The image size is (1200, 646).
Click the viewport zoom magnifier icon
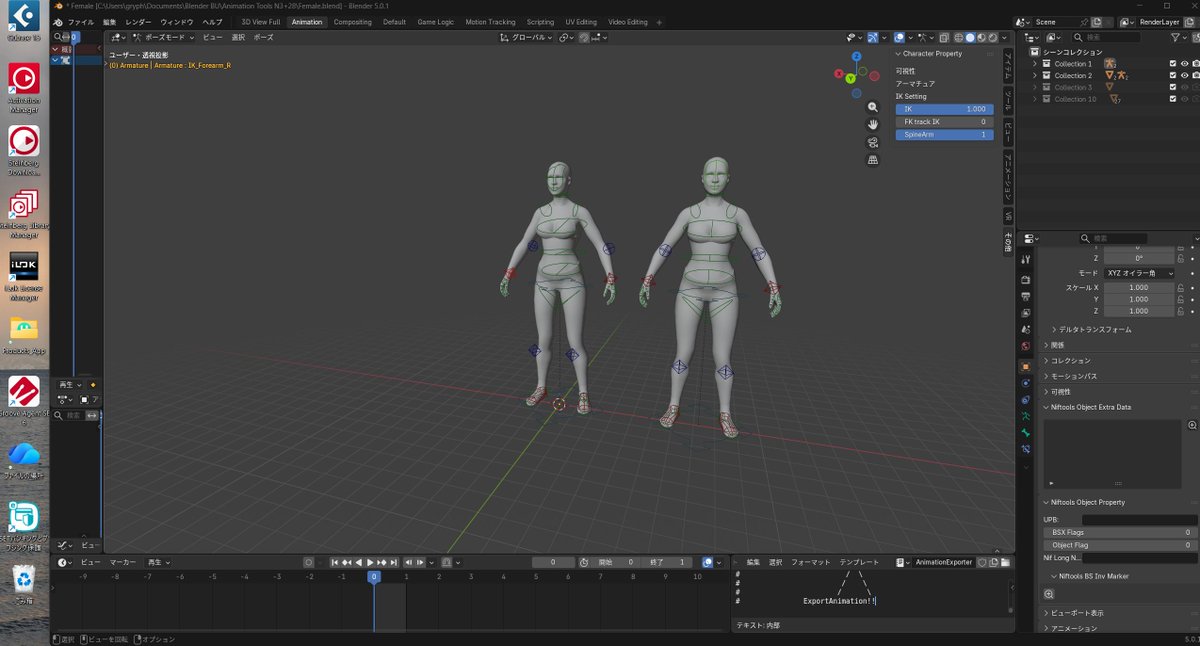tap(873, 107)
